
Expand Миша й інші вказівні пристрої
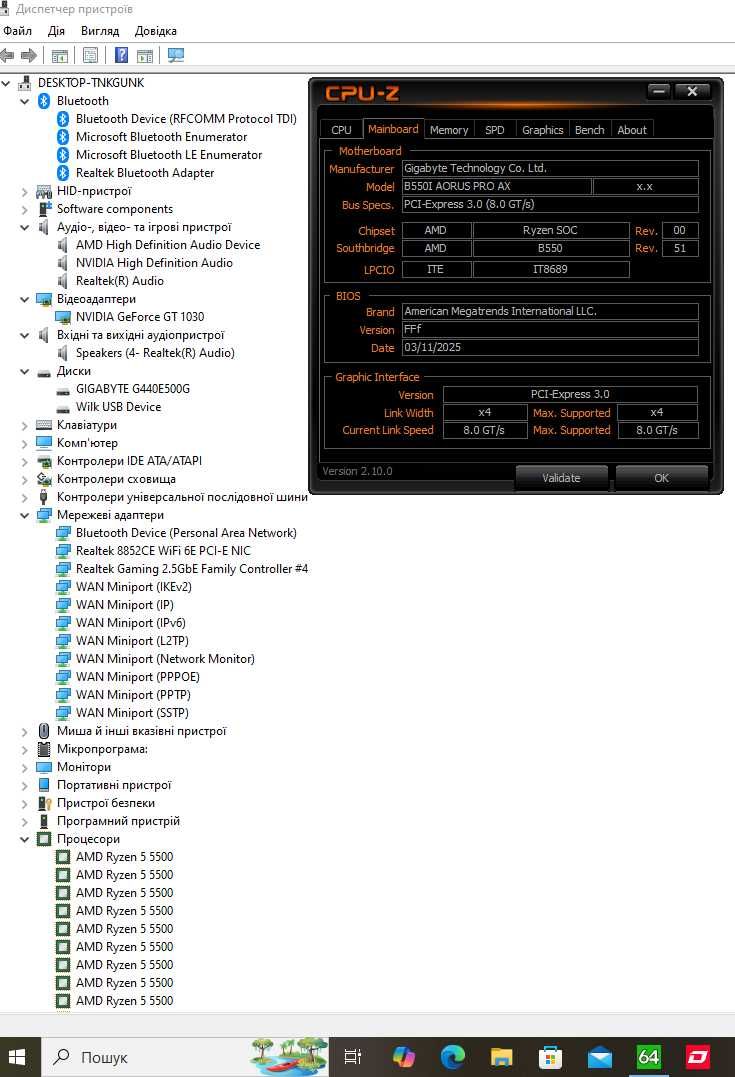click(x=25, y=732)
